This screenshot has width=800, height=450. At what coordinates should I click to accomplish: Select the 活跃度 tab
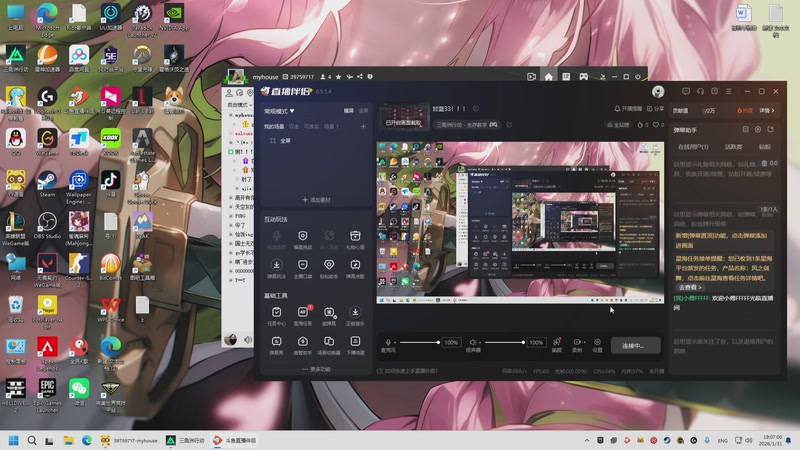click(734, 146)
